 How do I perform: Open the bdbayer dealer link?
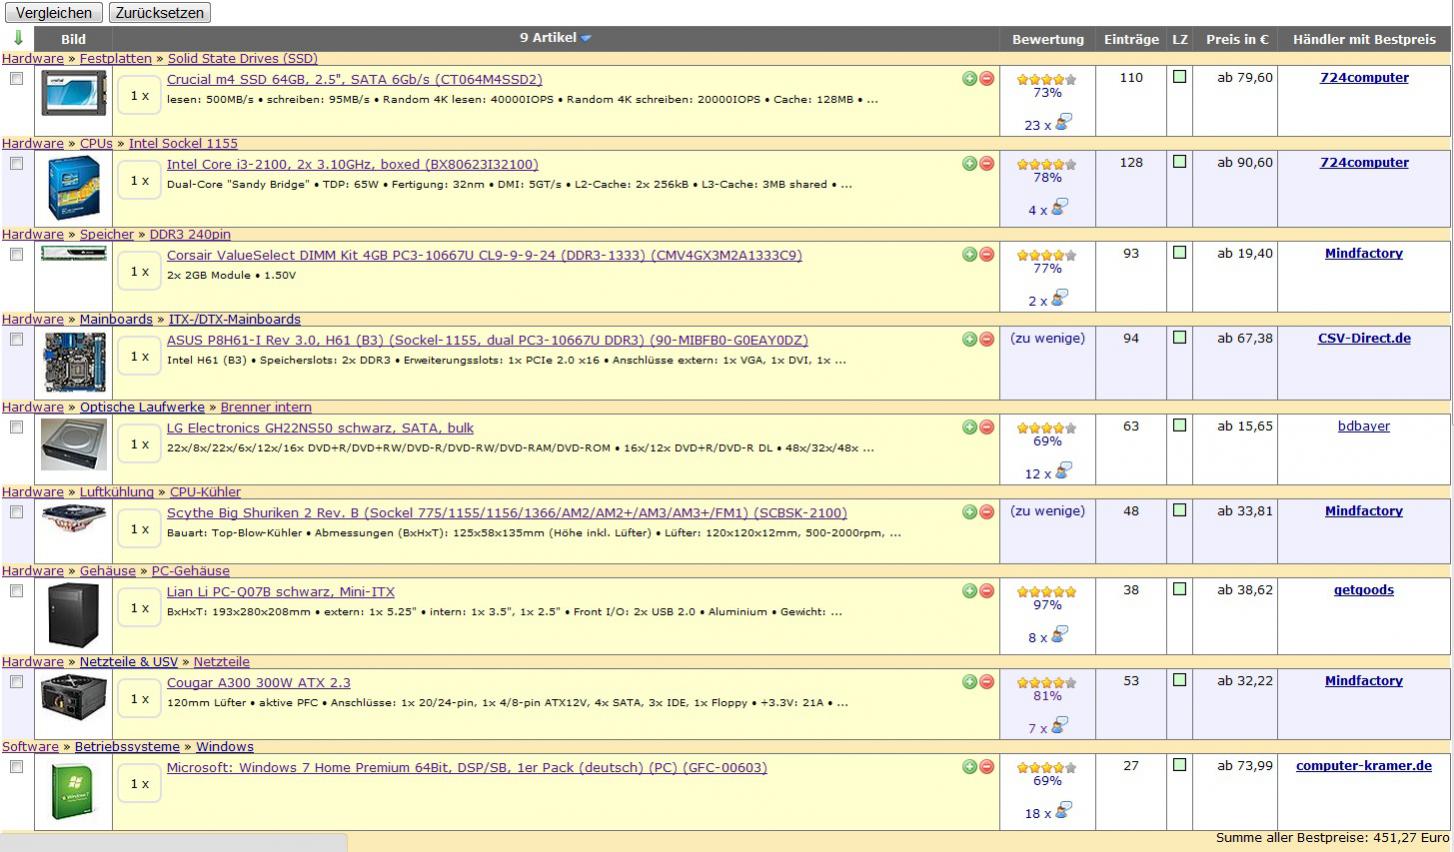pyautogui.click(x=1364, y=426)
